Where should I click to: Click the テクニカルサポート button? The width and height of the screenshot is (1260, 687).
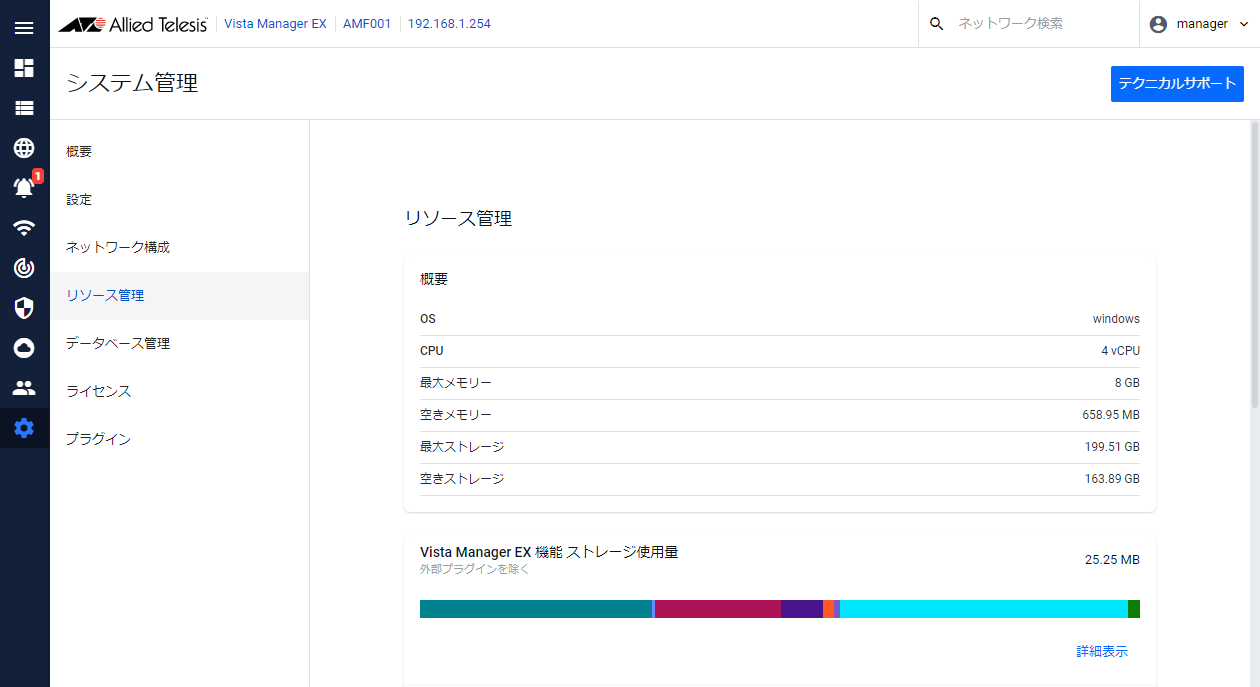(1177, 84)
